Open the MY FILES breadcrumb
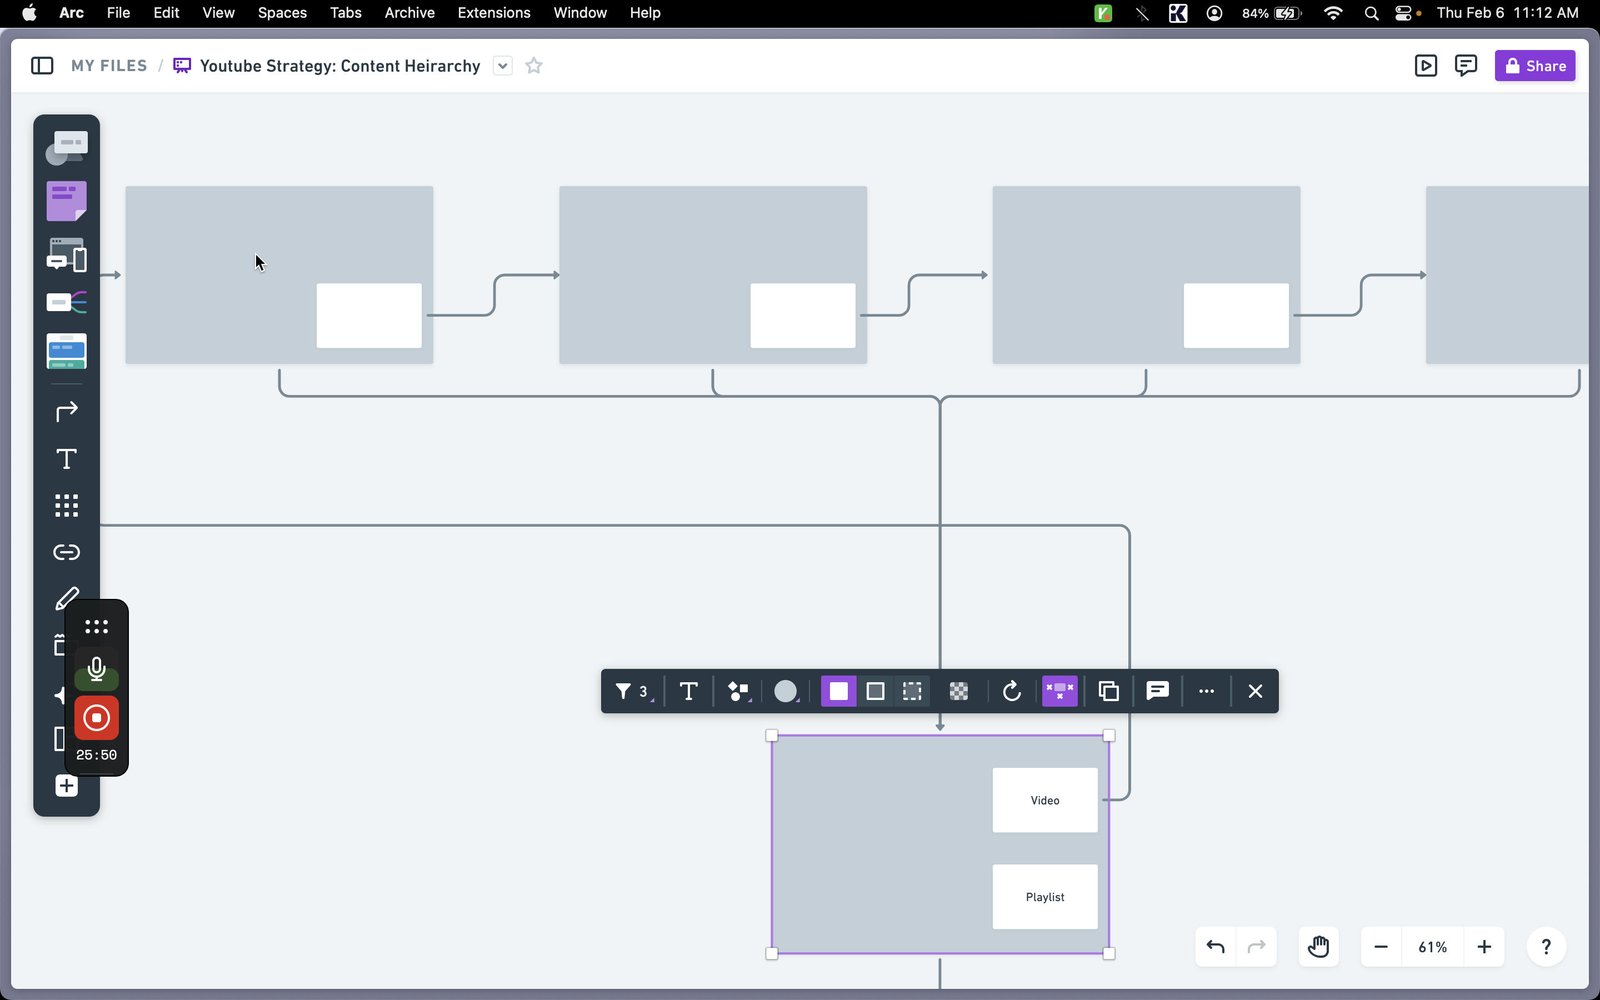1600x1000 pixels. 109,66
